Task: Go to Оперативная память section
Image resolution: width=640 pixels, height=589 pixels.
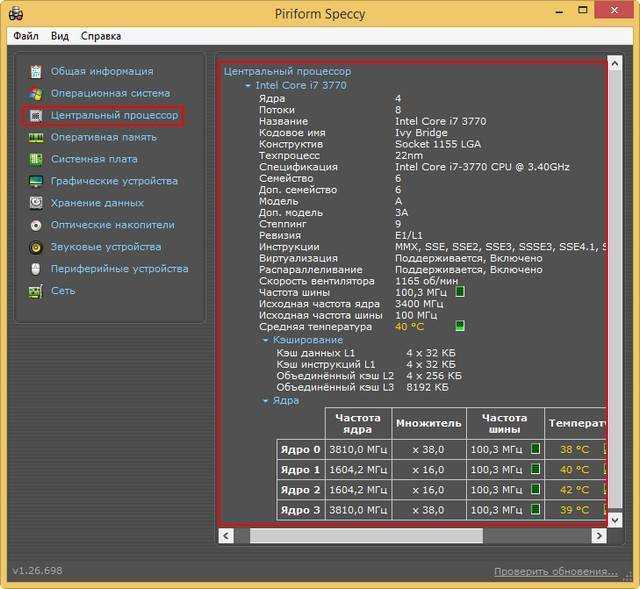Action: pos(104,138)
